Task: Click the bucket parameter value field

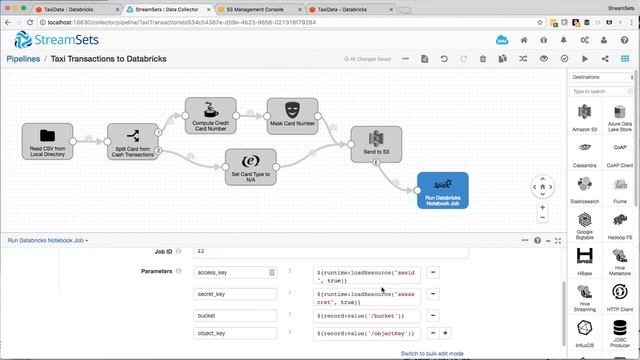Action: point(367,316)
